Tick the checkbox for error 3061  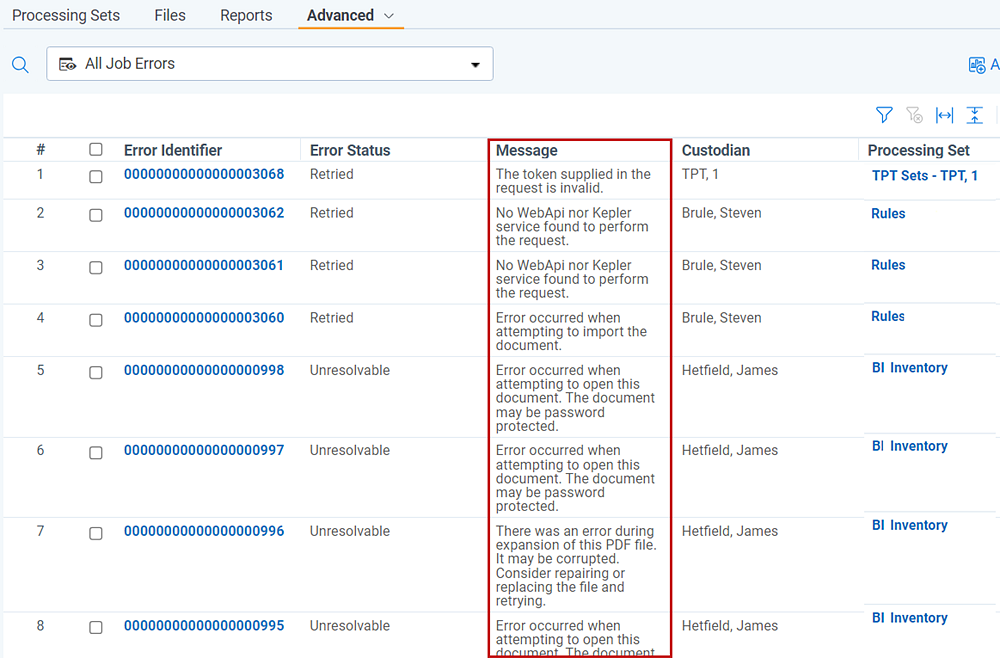(96, 267)
